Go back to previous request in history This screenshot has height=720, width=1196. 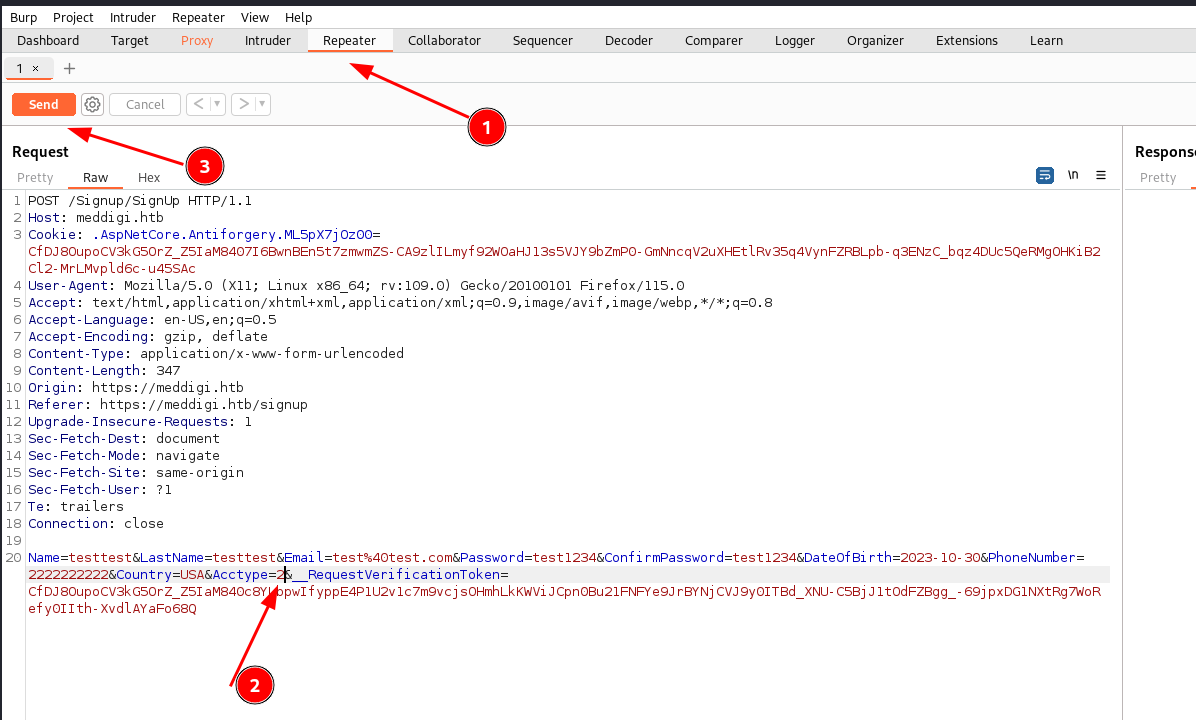(198, 104)
